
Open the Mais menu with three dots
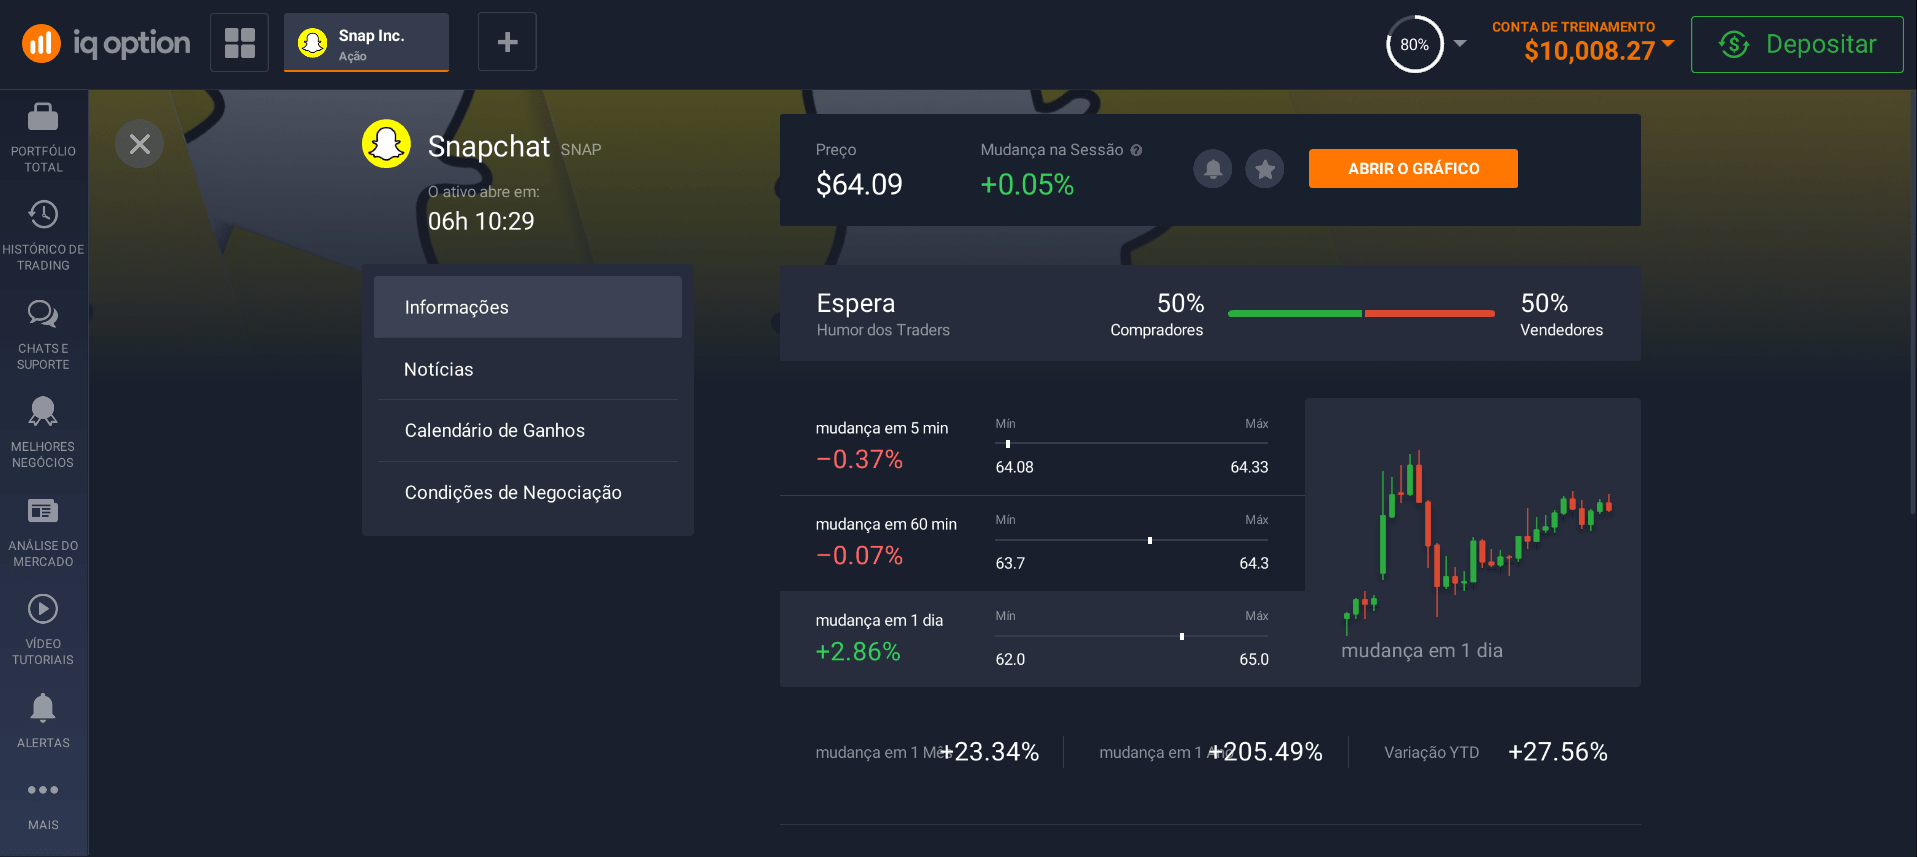pyautogui.click(x=43, y=805)
